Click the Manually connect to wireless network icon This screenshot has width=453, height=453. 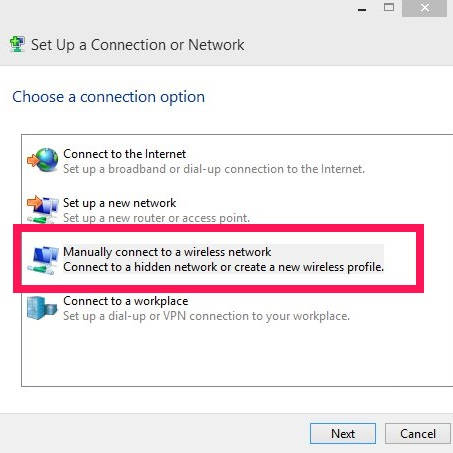point(43,260)
